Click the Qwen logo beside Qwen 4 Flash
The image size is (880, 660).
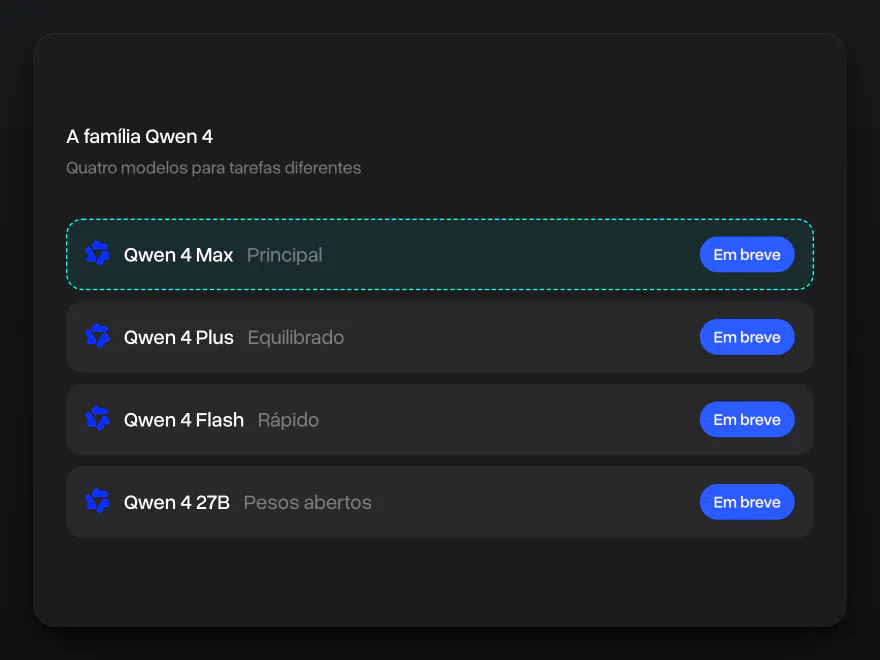(x=98, y=419)
